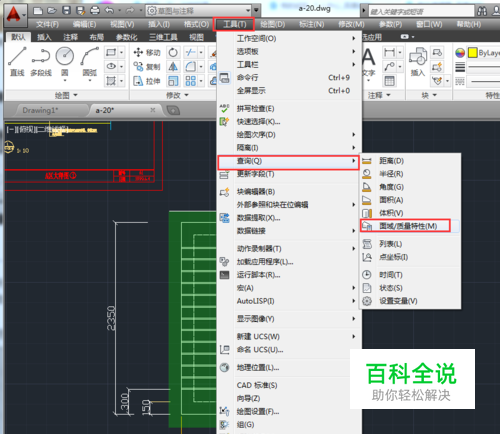The height and width of the screenshot is (434, 500).
Task: Choose Status 状态(S) from query submenu
Action: [x=411, y=288]
